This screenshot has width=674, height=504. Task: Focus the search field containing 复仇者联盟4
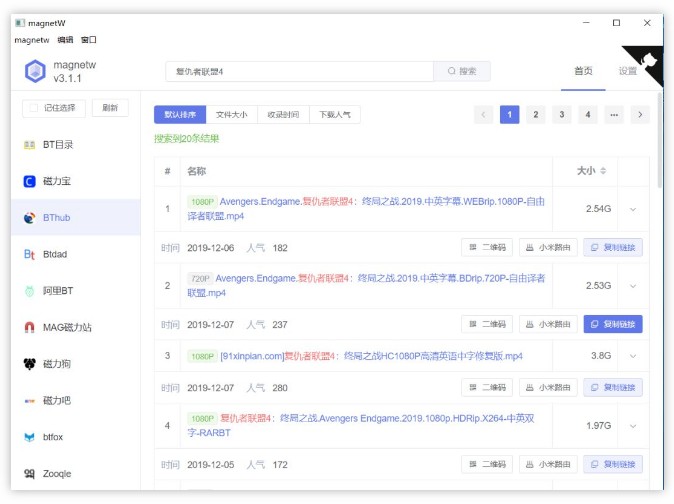300,71
